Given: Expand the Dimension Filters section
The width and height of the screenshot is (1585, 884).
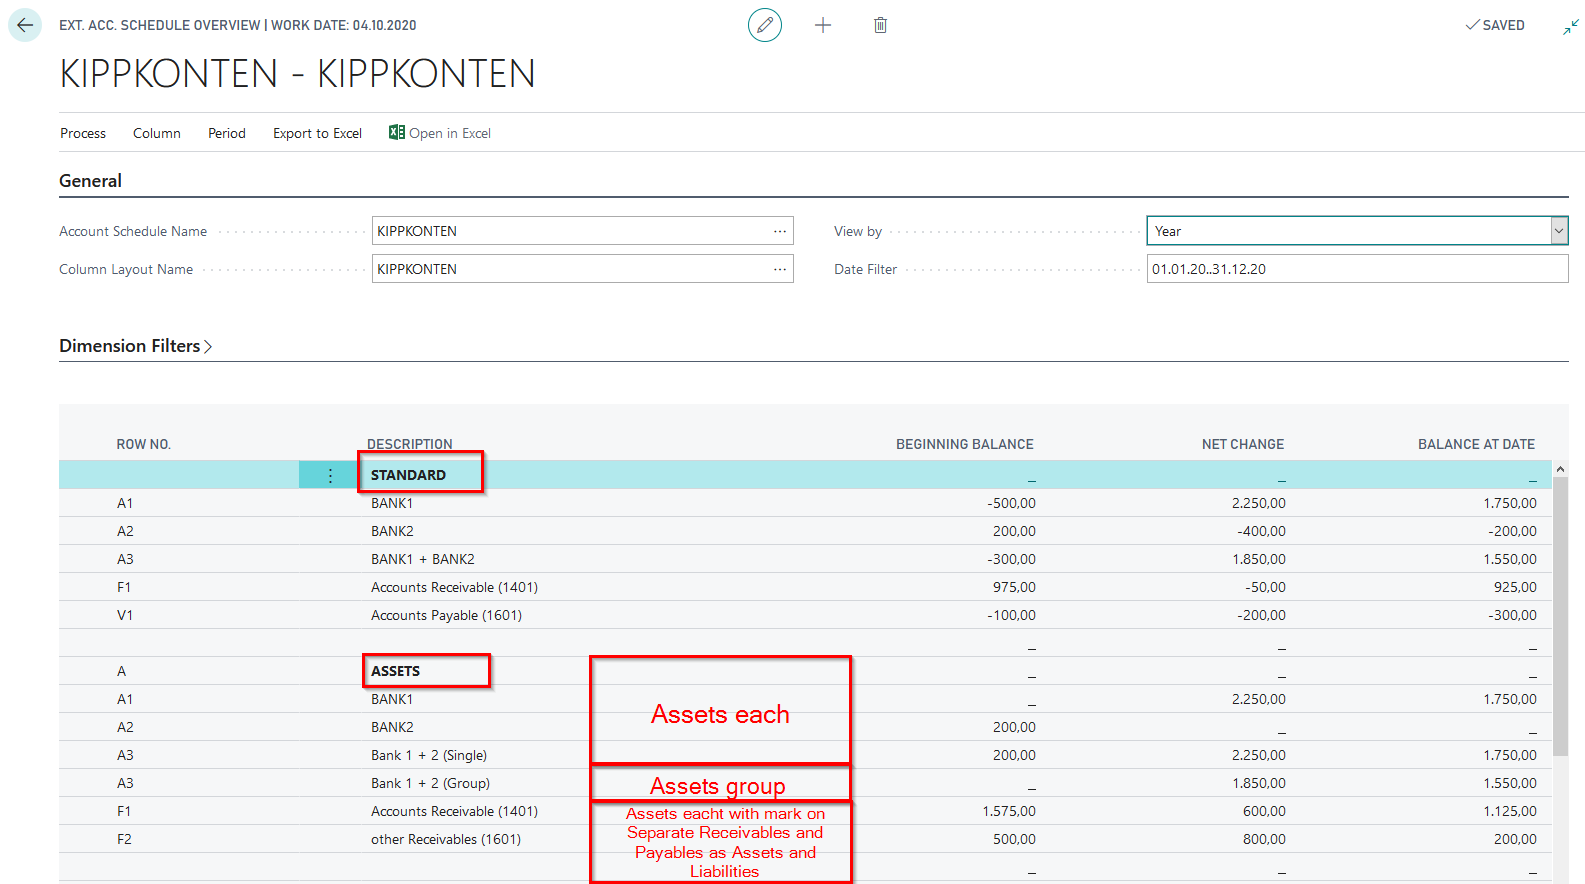Looking at the screenshot, I should coord(135,346).
